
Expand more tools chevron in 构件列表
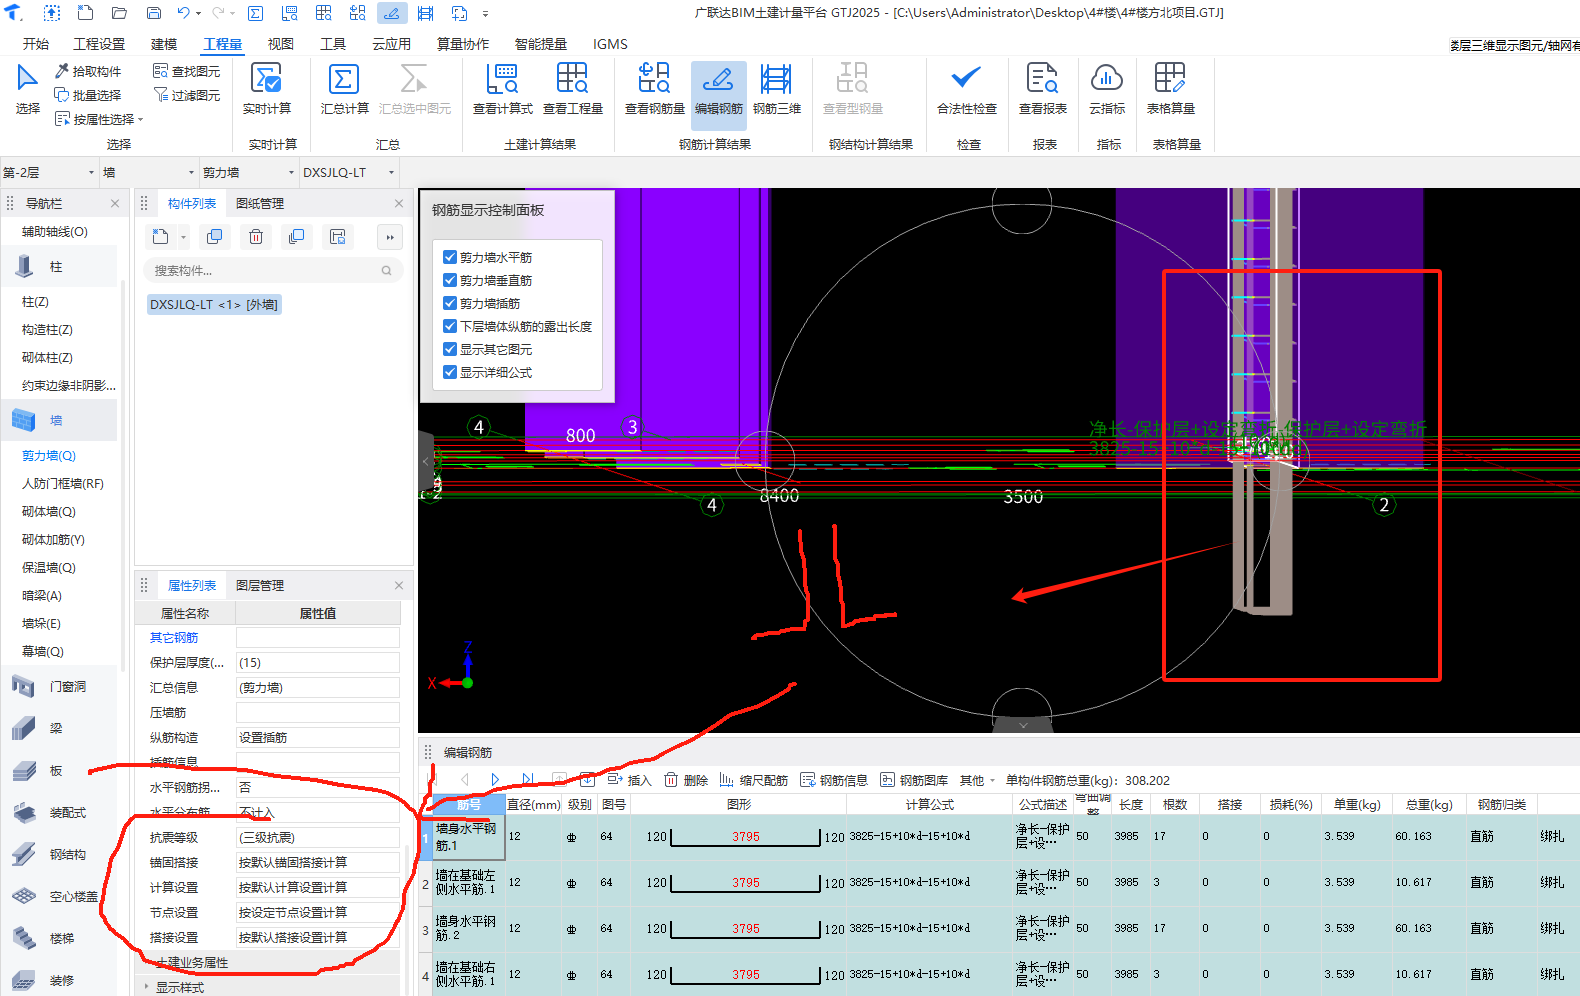click(390, 237)
